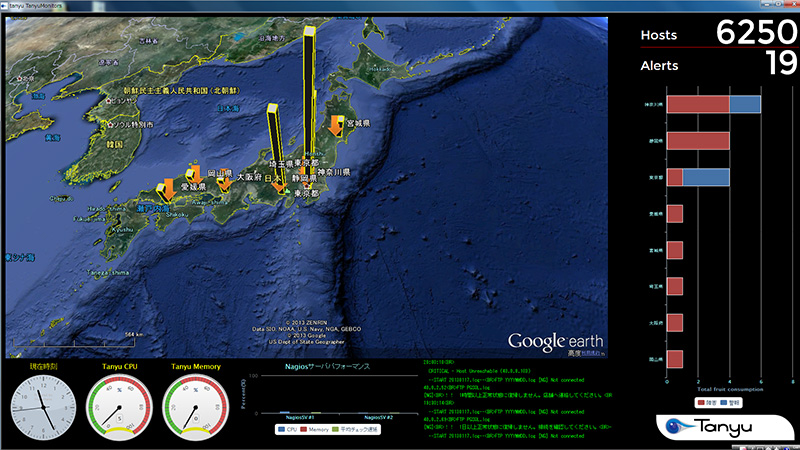
Task: Click the fifth row's short red bar
Action: pos(674,250)
